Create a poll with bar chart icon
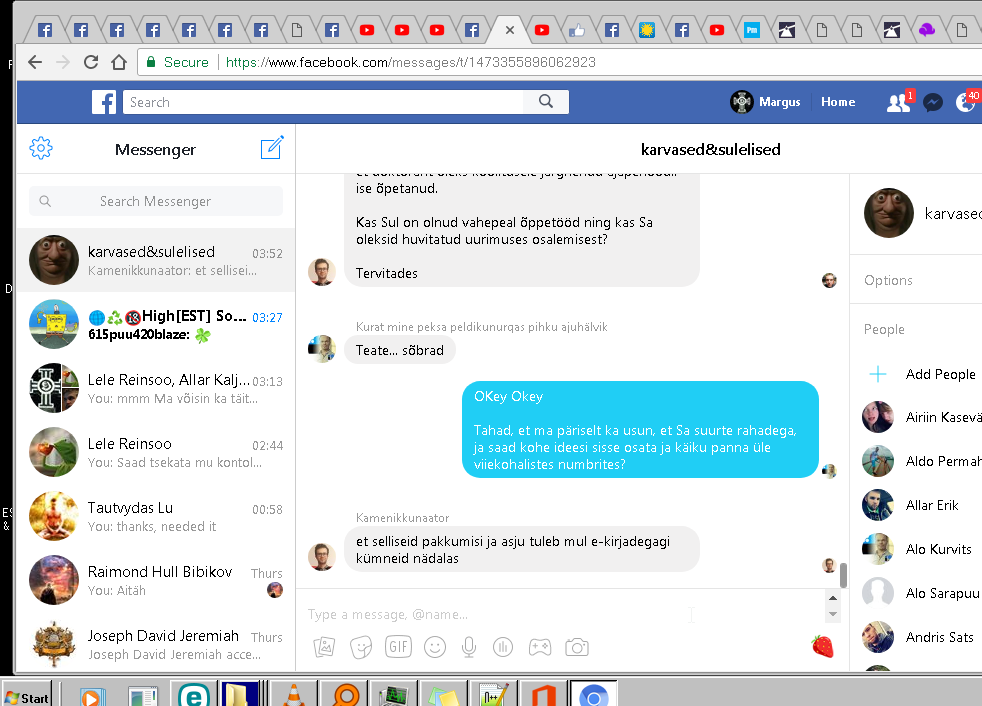982x706 pixels. 503,646
